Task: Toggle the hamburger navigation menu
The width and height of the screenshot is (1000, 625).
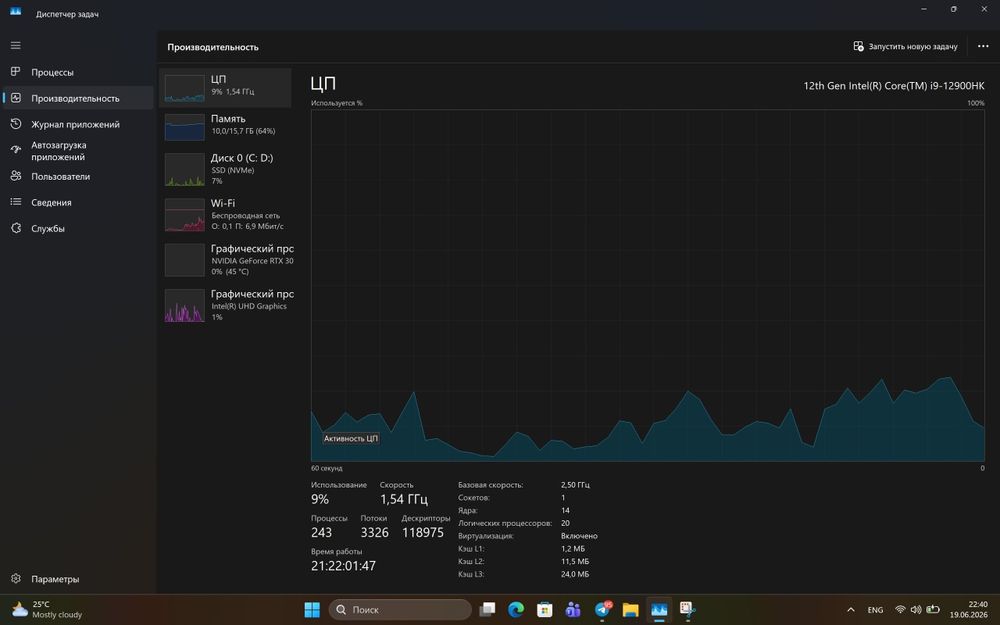Action: tap(15, 45)
